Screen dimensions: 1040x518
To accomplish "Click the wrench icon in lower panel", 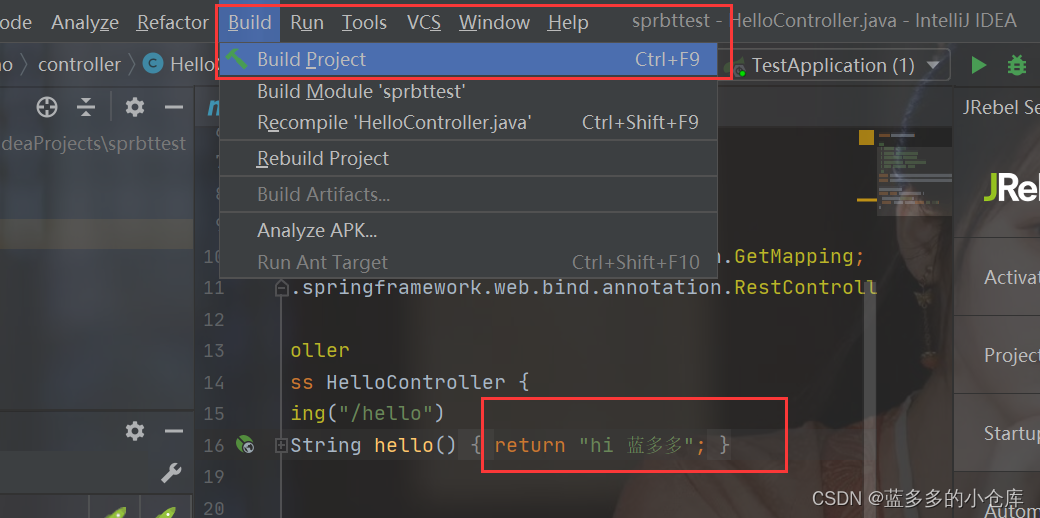I will tap(171, 473).
